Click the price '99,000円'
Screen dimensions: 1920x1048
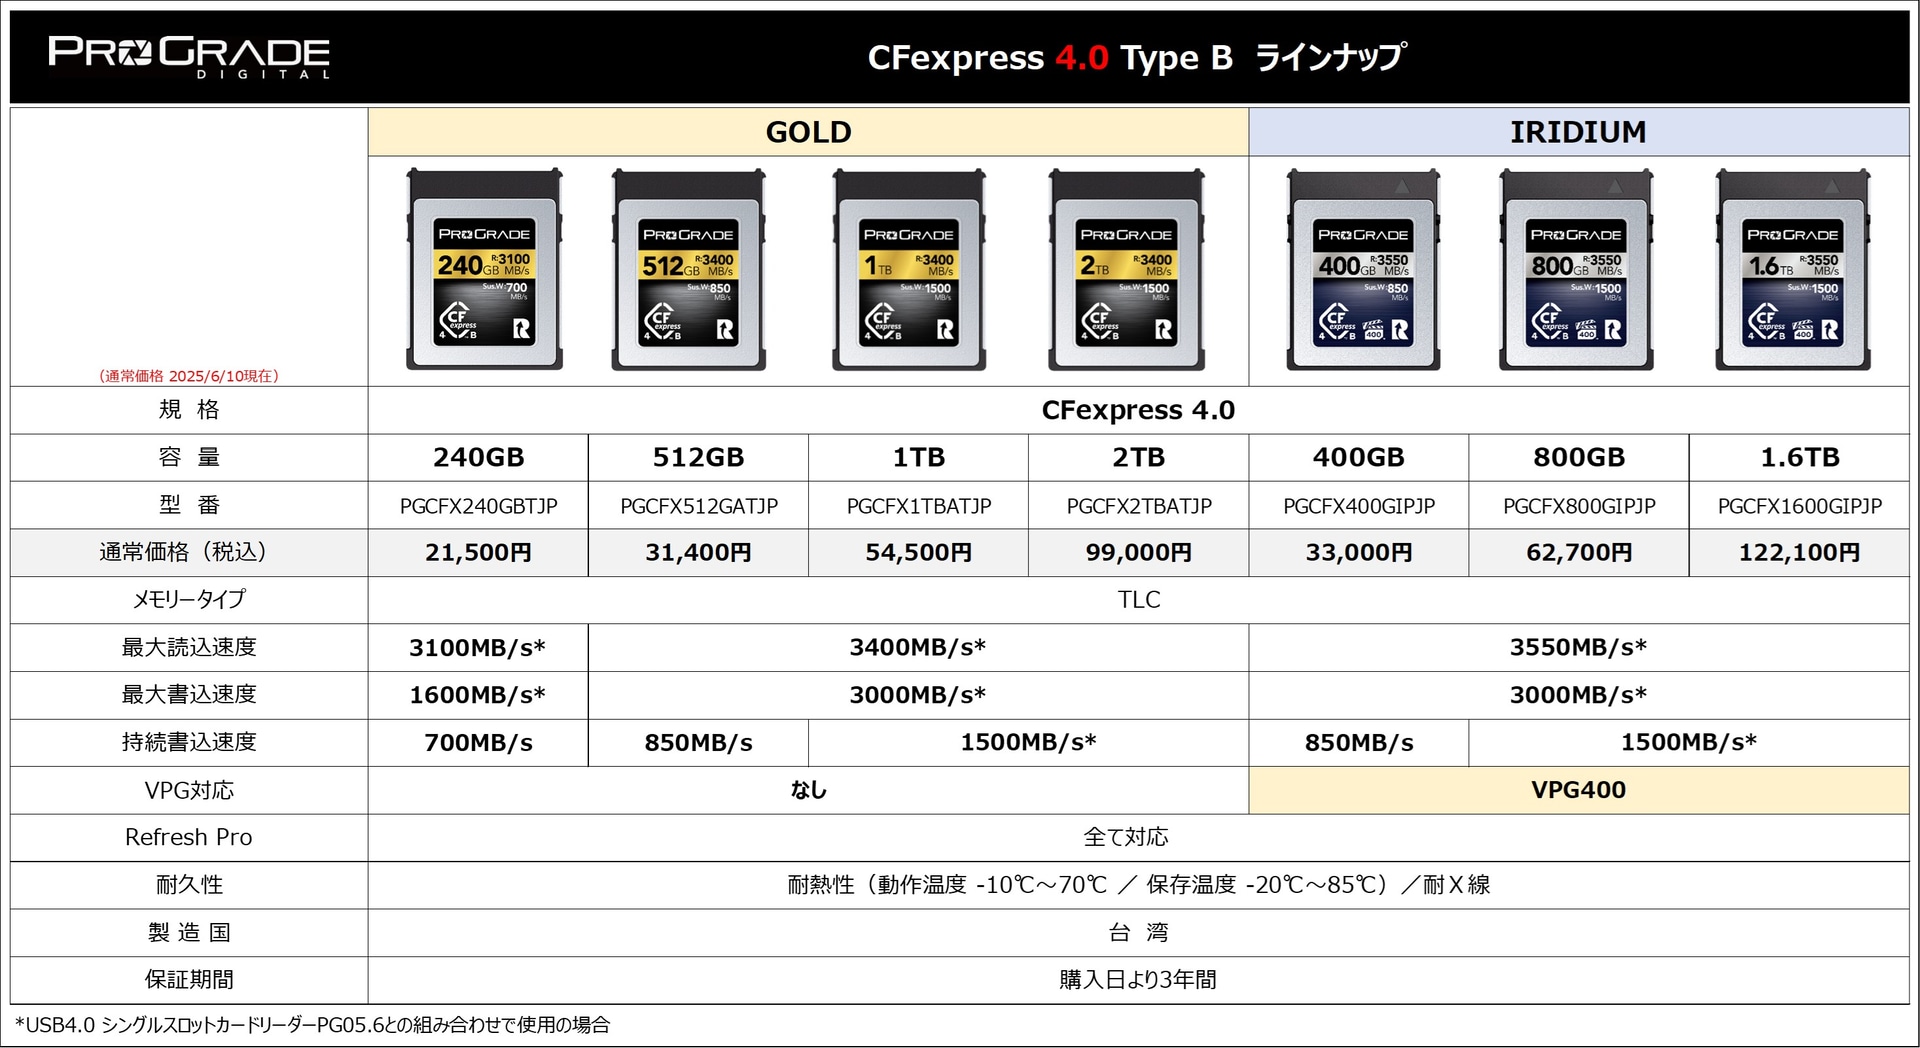coord(1138,553)
